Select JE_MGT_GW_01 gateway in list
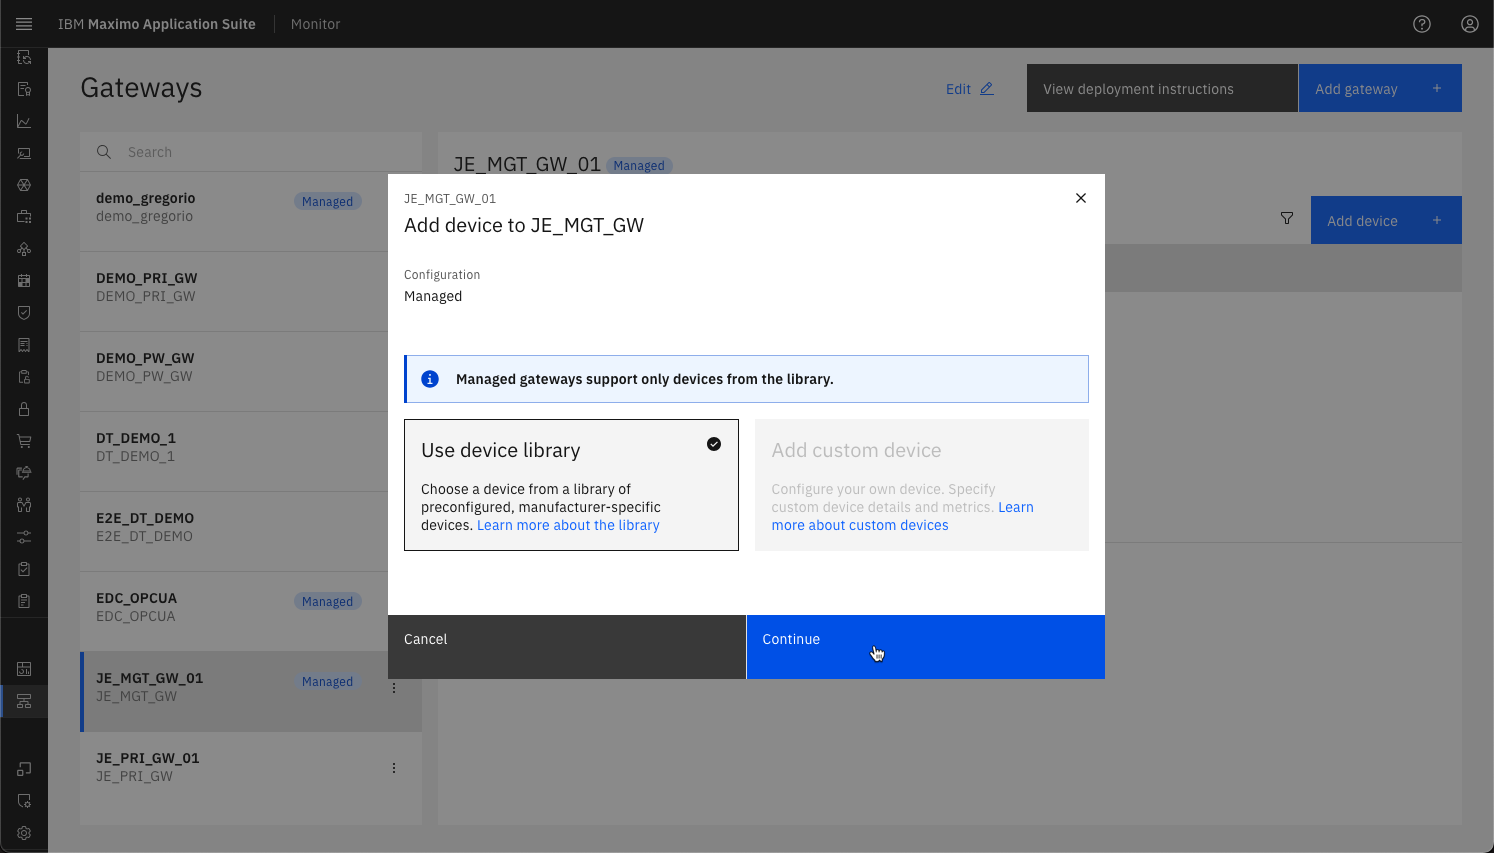The width and height of the screenshot is (1494, 853). pyautogui.click(x=251, y=692)
